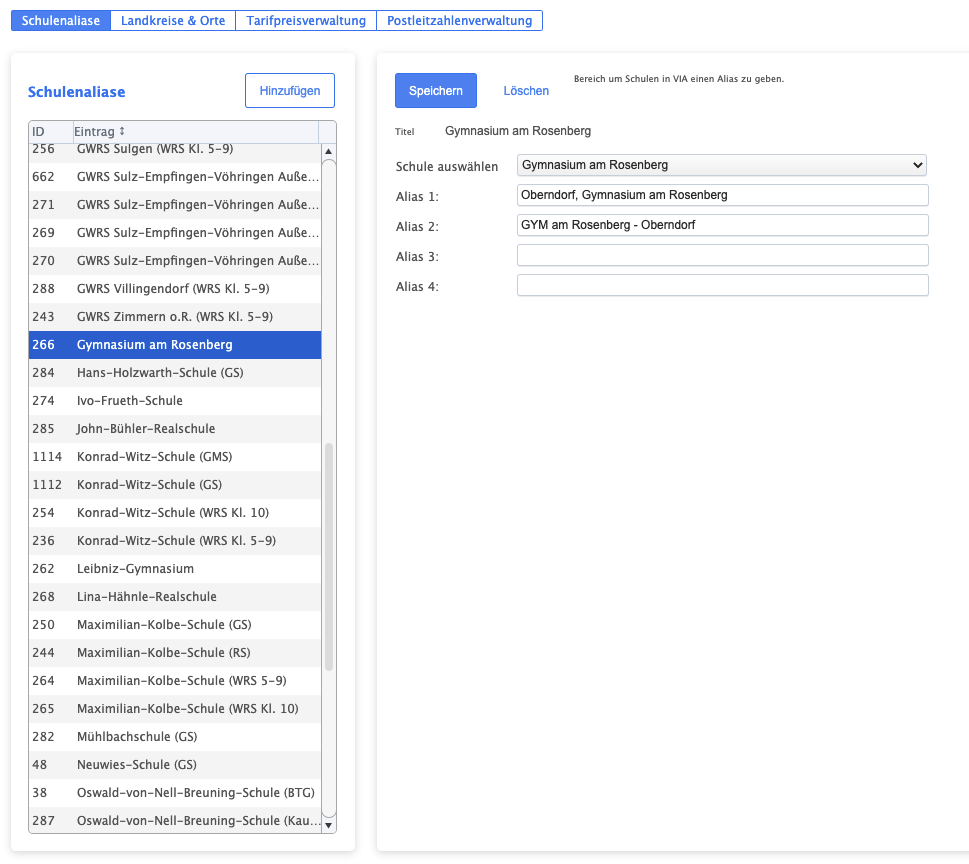The image size is (969, 864).
Task: Click the empty Alias 4 field
Action: click(721, 286)
